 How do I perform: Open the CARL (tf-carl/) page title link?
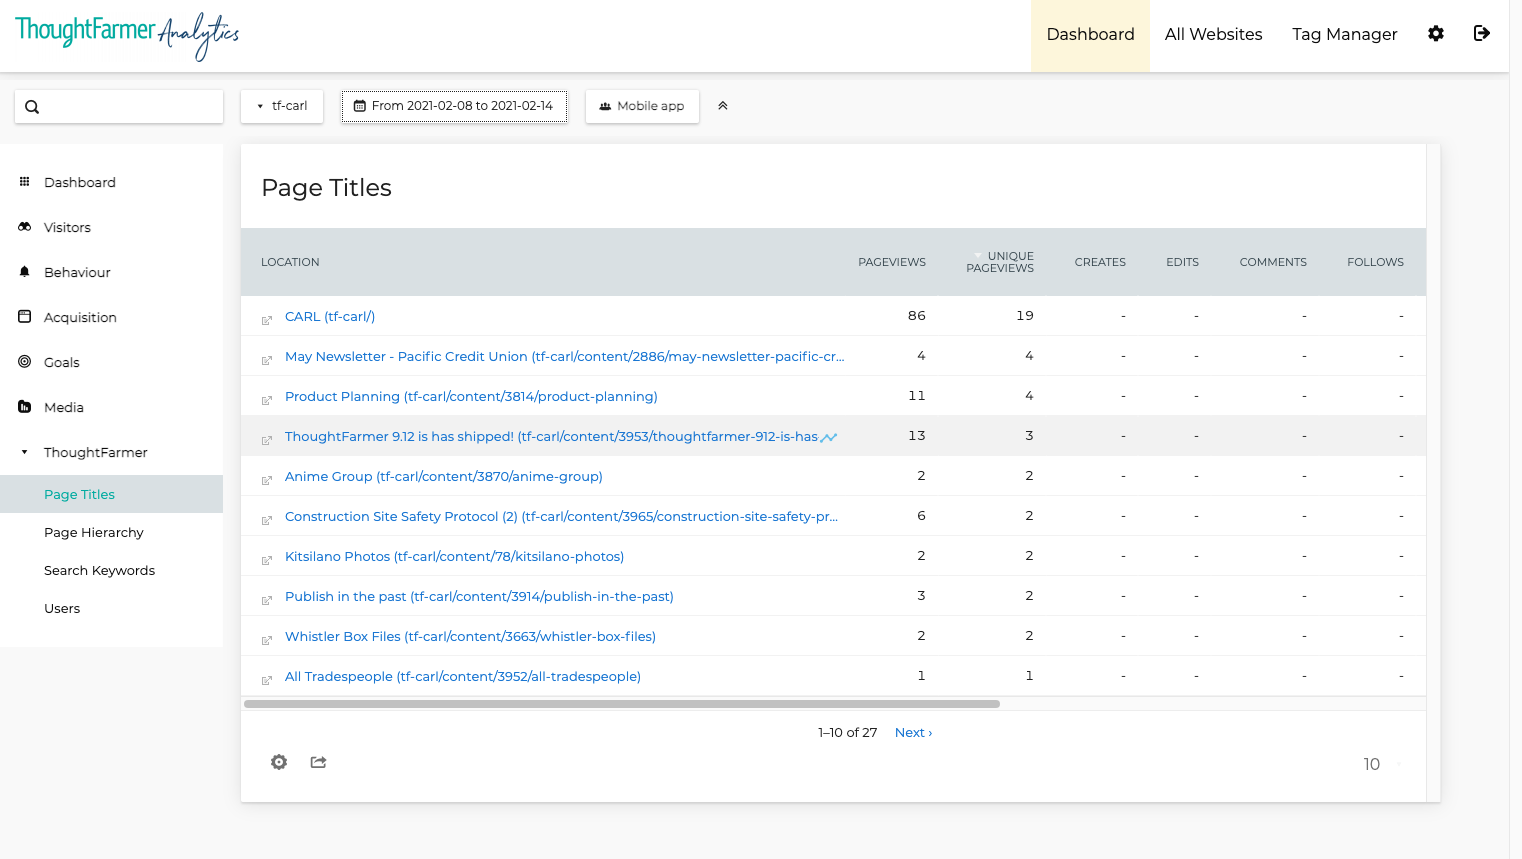coord(330,316)
